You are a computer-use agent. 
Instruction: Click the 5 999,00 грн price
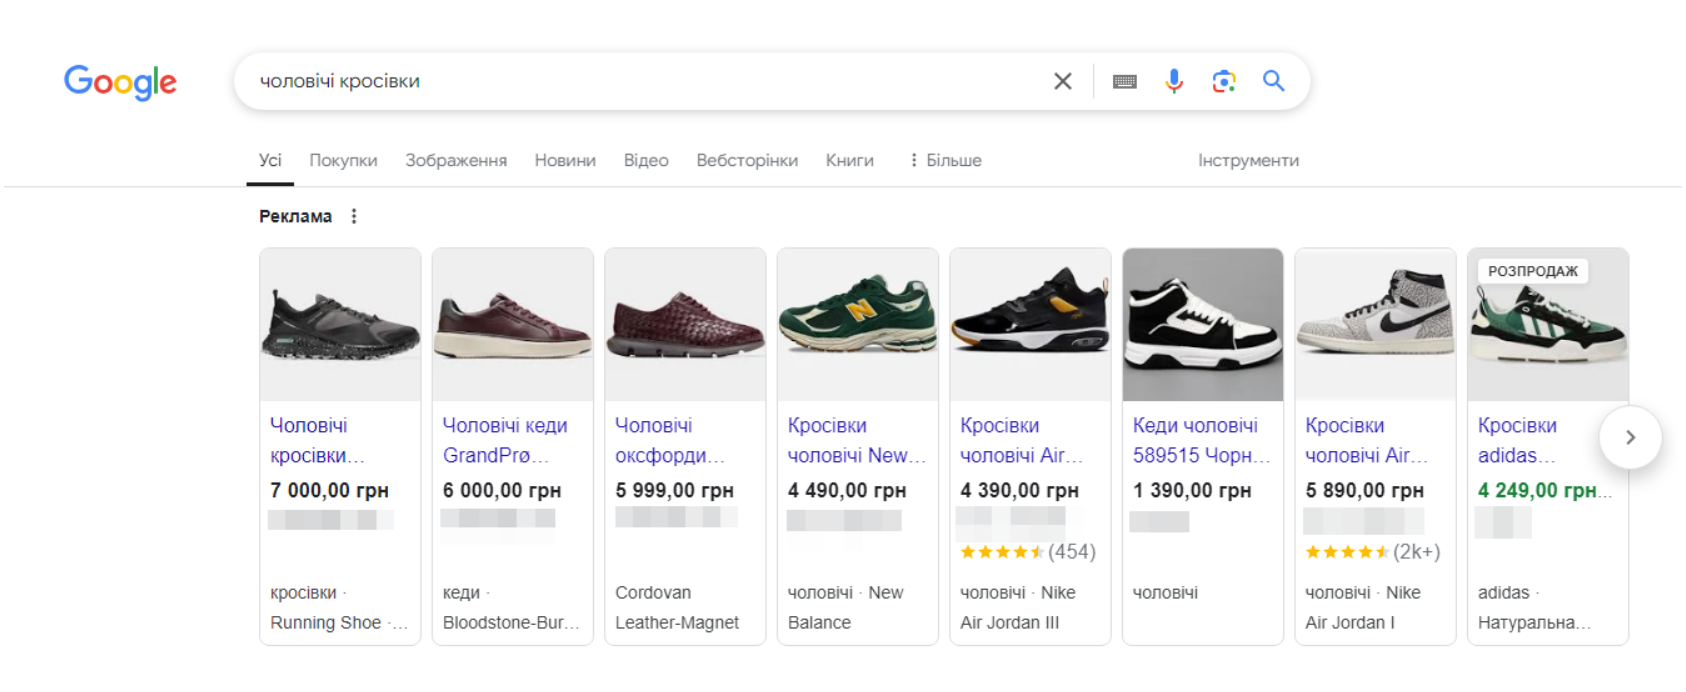pyautogui.click(x=674, y=491)
